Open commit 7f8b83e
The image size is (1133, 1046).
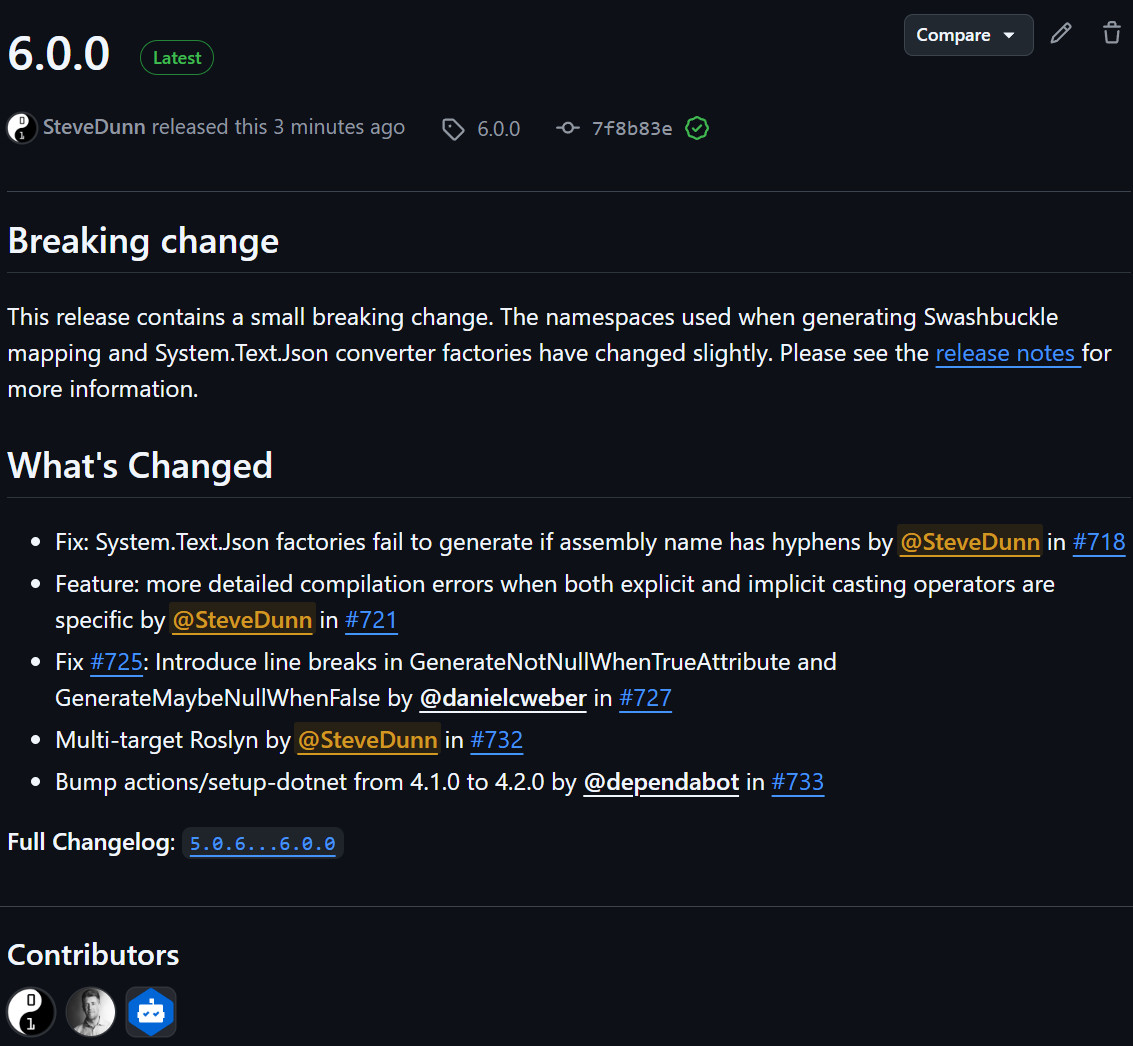[x=632, y=129]
